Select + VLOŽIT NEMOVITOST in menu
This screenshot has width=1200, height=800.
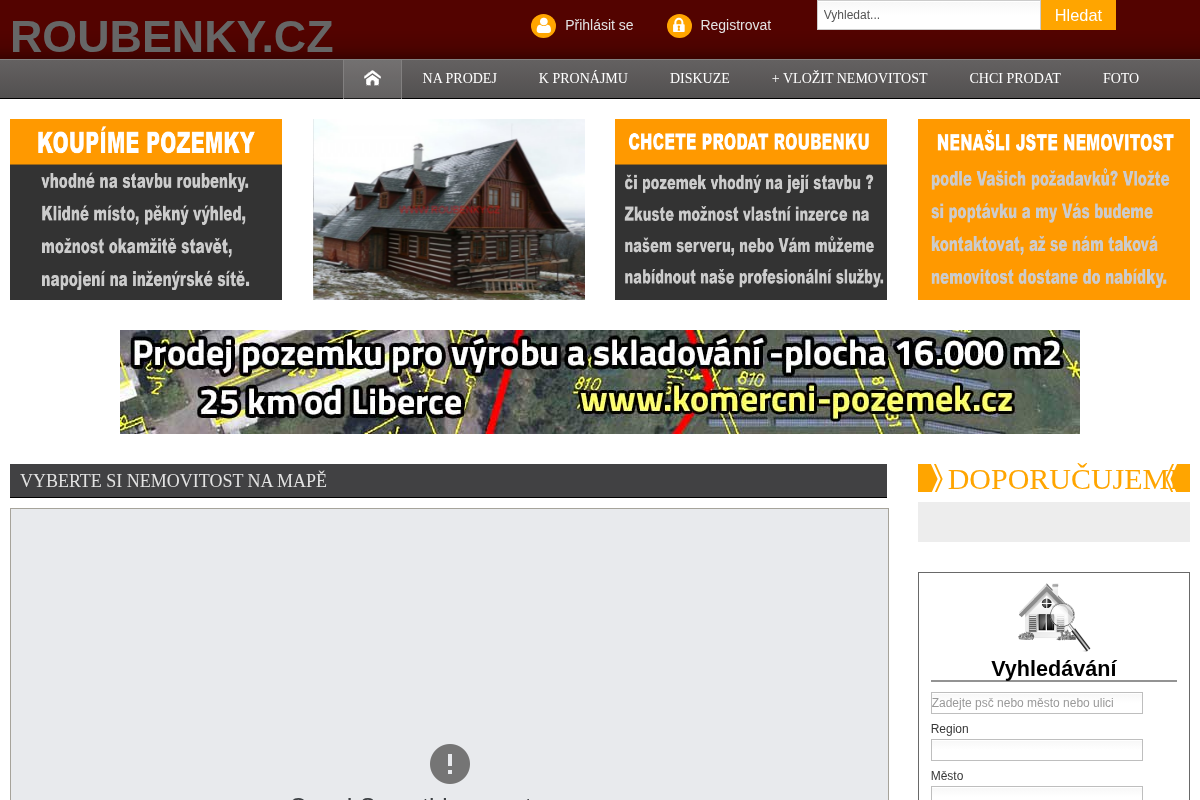click(849, 79)
